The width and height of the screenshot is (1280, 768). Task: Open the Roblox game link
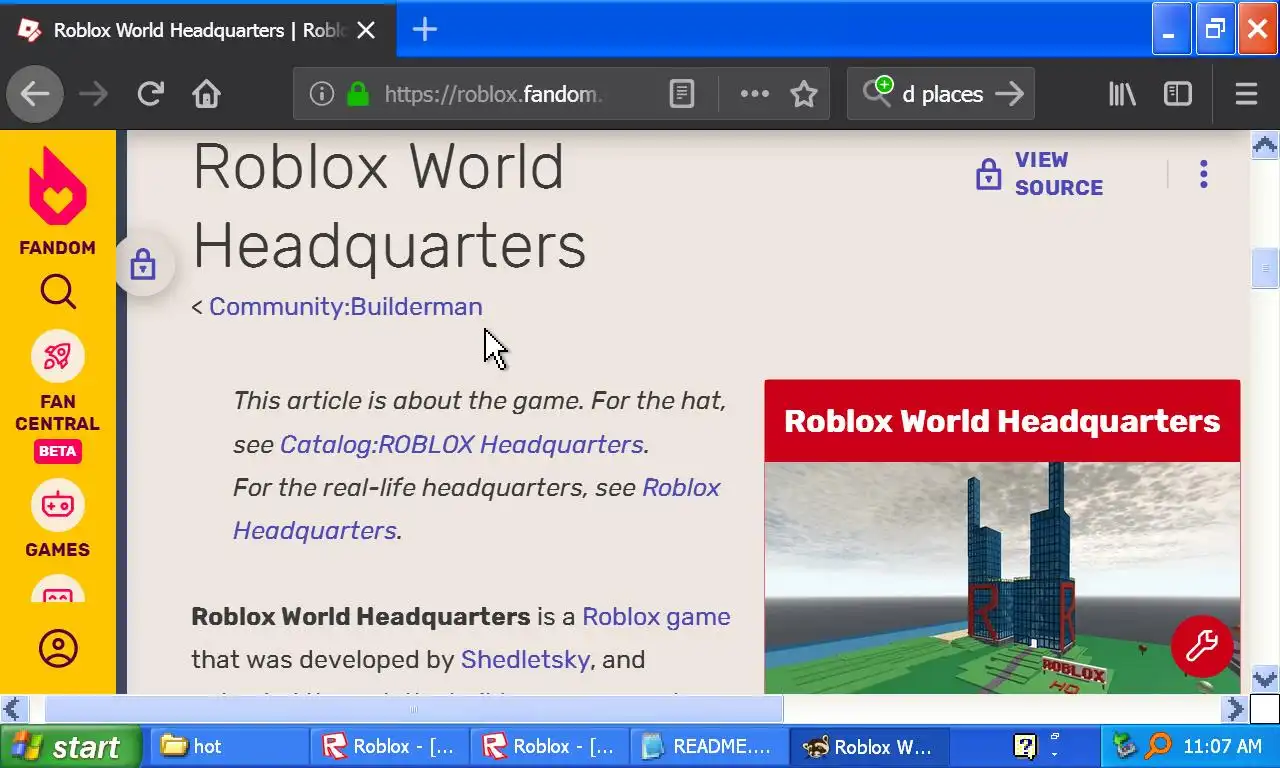[656, 617]
